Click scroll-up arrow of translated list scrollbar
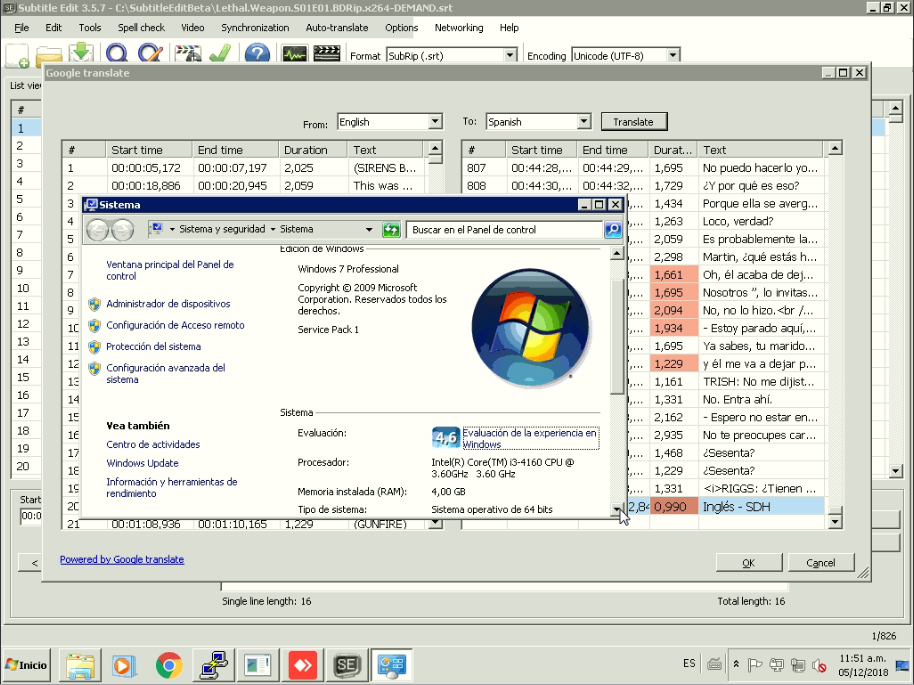The image size is (914, 685). pyautogui.click(x=835, y=149)
